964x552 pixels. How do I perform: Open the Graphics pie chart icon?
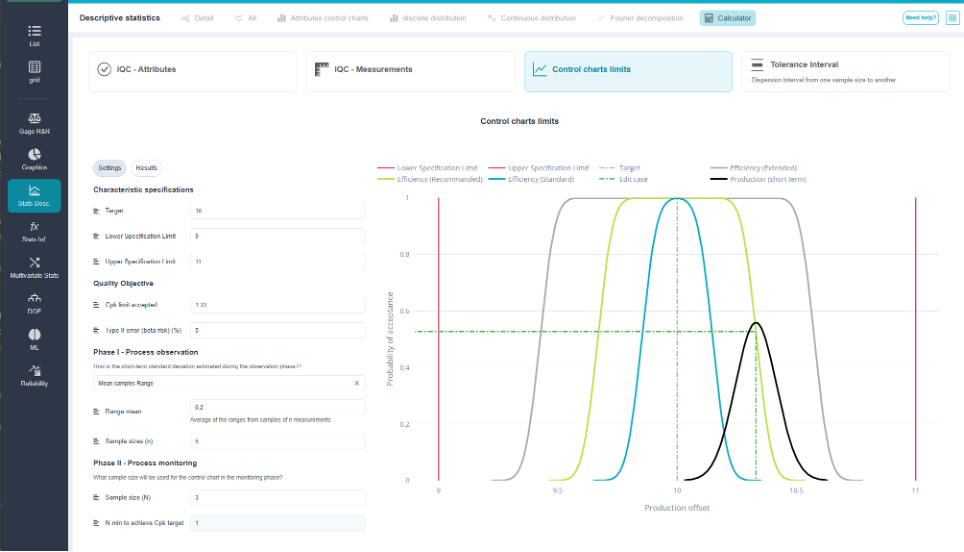pyautogui.click(x=34, y=159)
